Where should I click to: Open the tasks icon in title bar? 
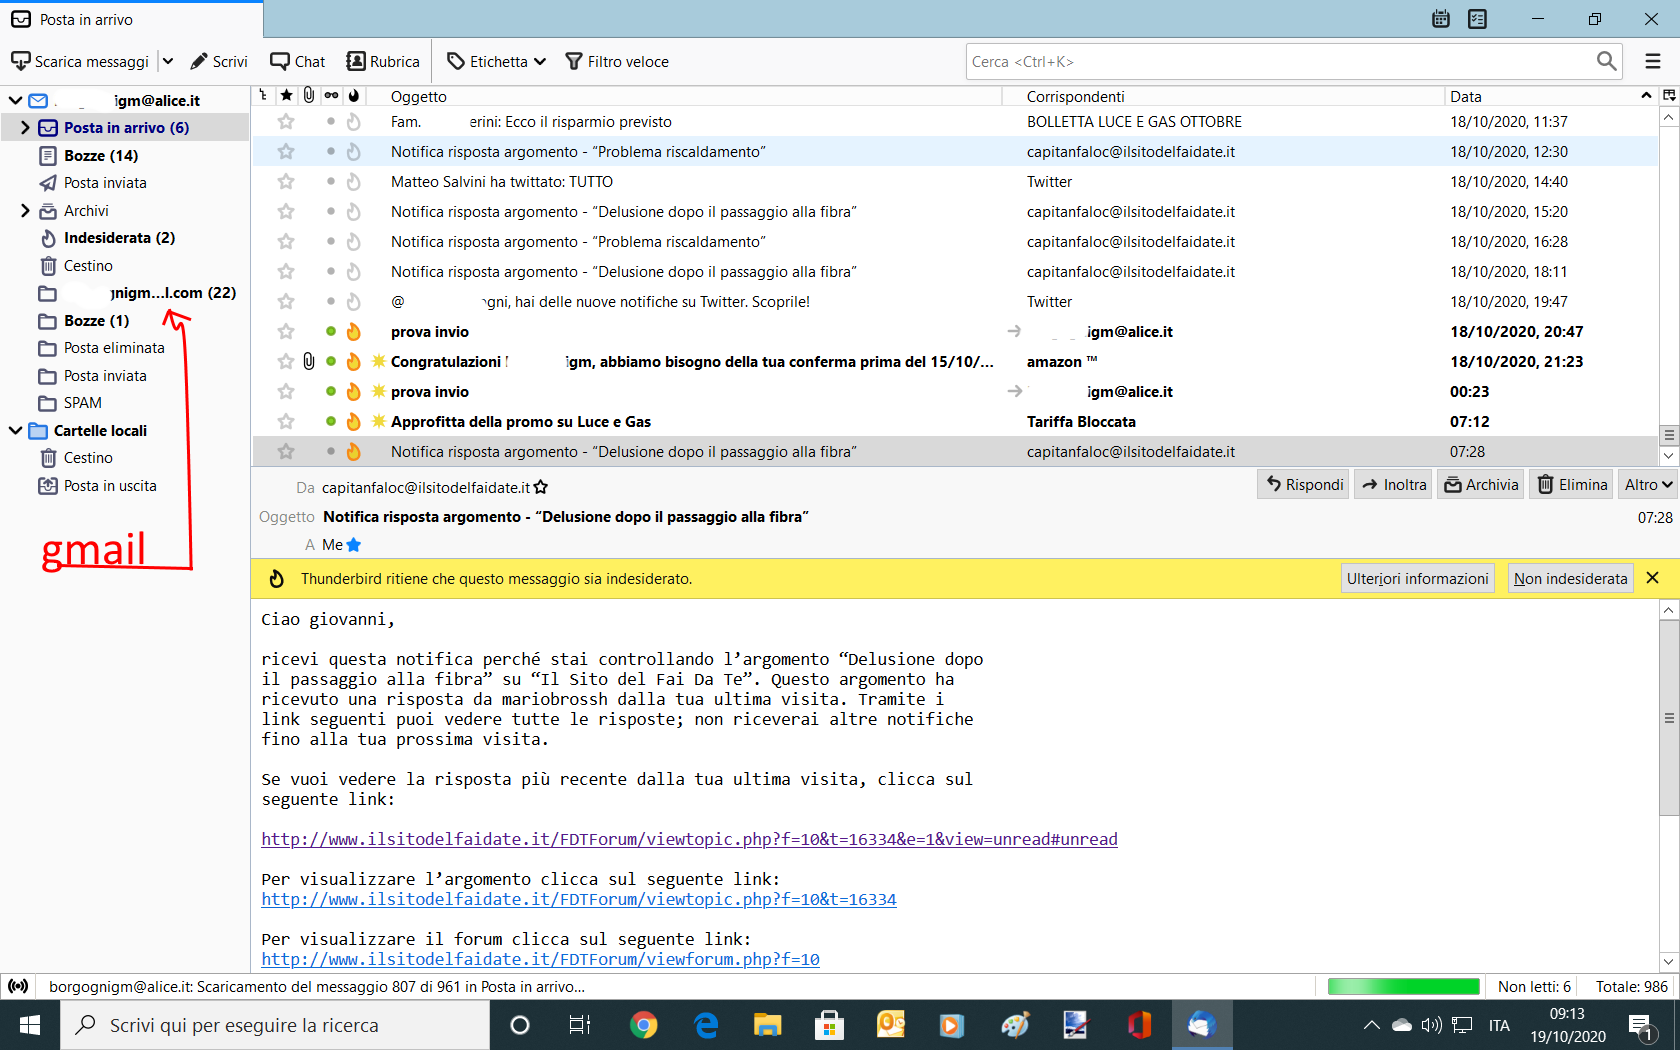coord(1478,19)
